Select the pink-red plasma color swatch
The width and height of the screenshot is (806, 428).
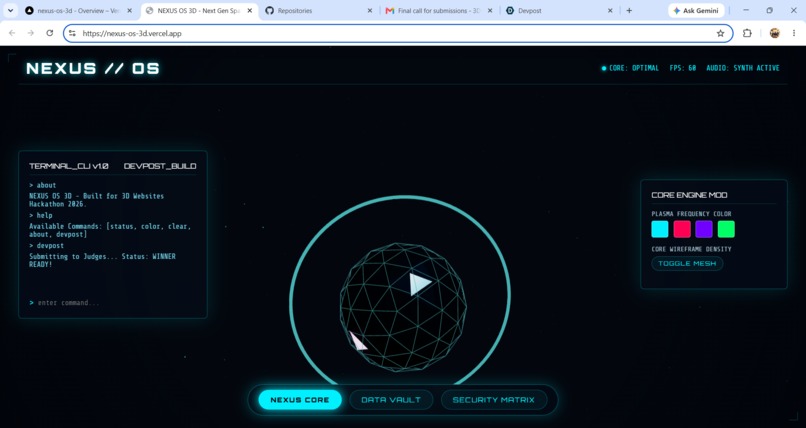pyautogui.click(x=682, y=229)
